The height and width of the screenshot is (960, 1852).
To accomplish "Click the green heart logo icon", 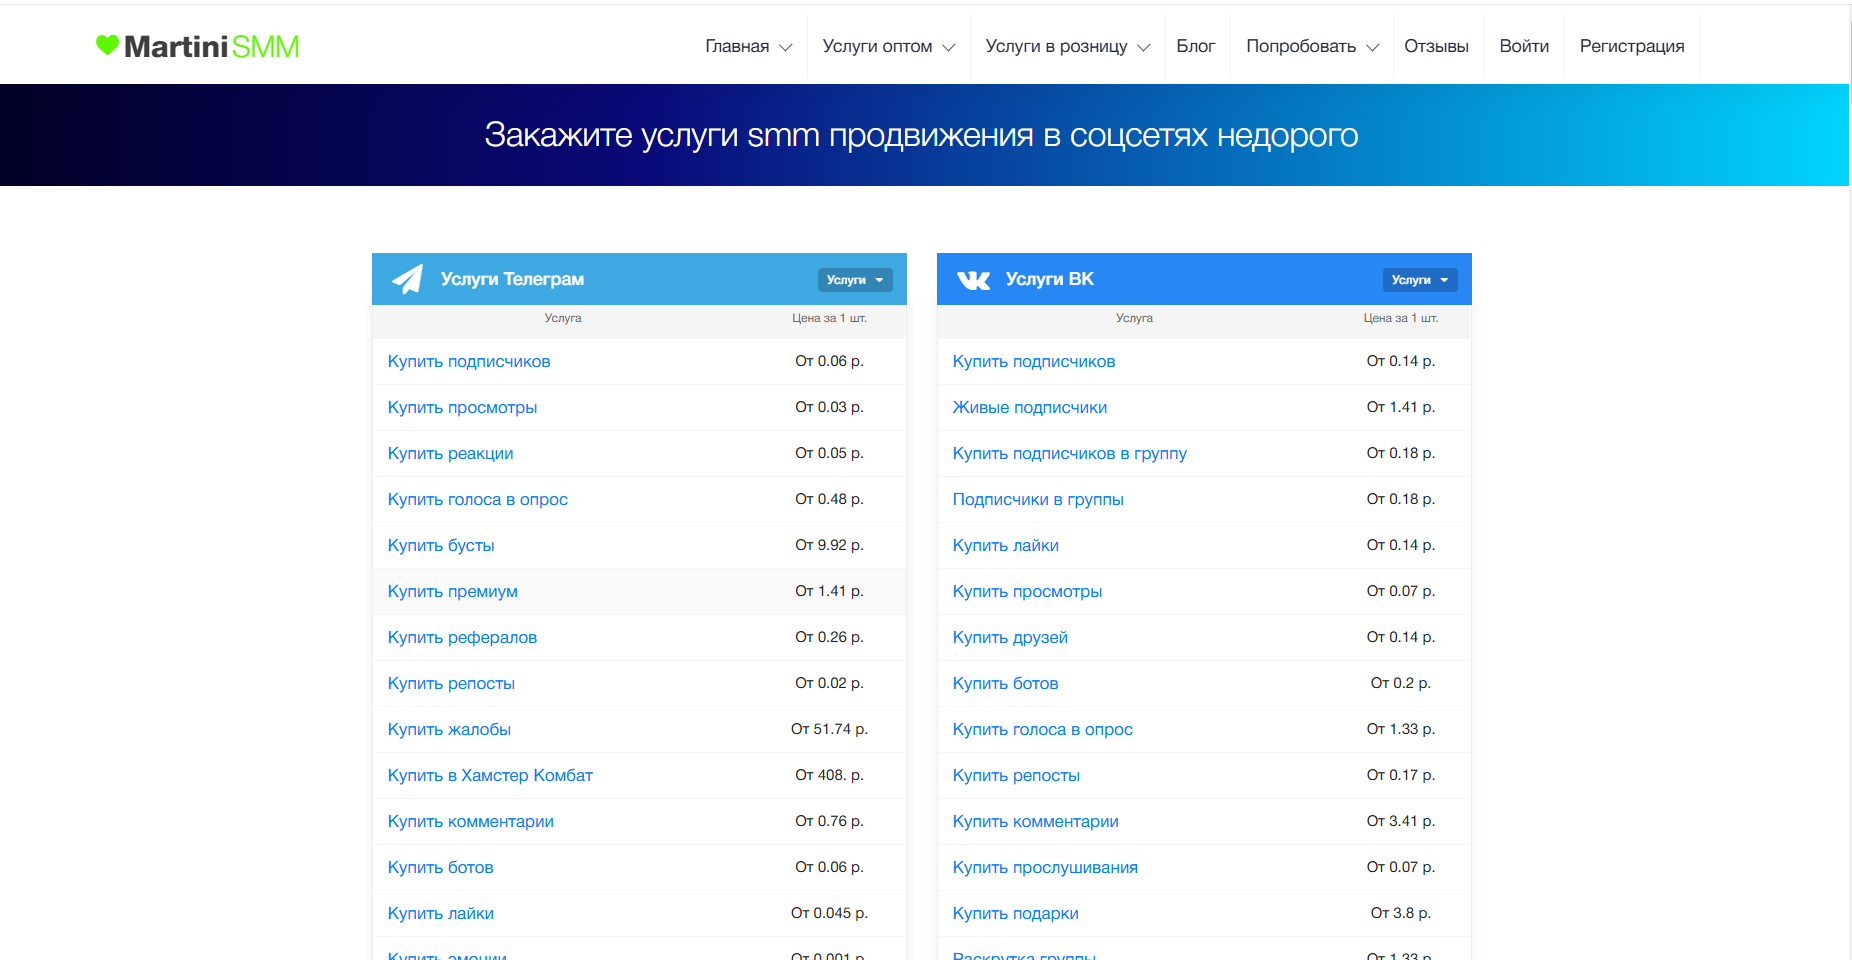I will click(x=107, y=45).
